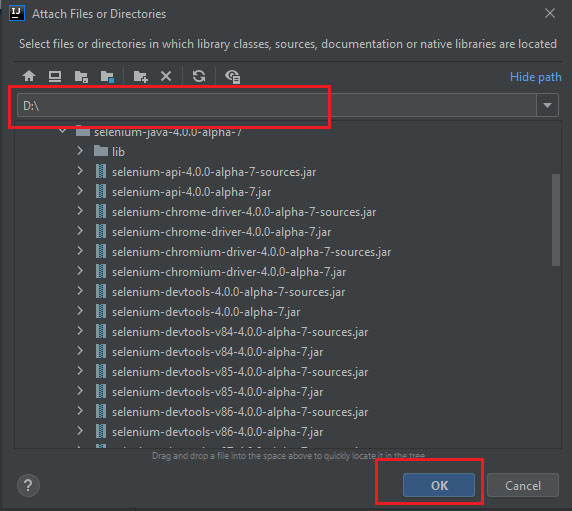
Task: Collapse the selenium-java-4.0.0-alpha-7 folder
Action: coord(62,131)
